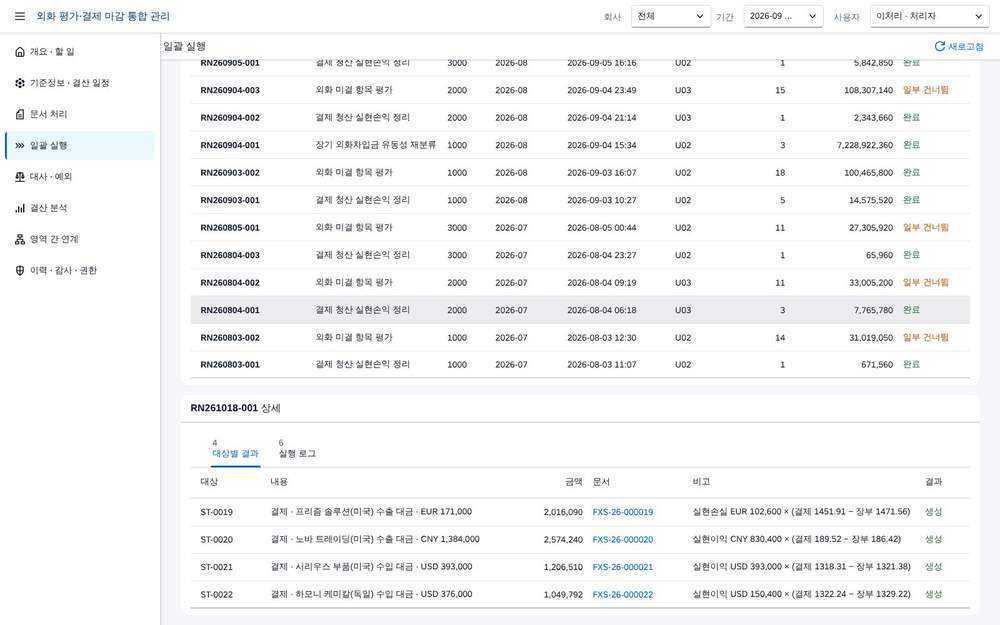Select run row RN260805-001

click(x=580, y=227)
